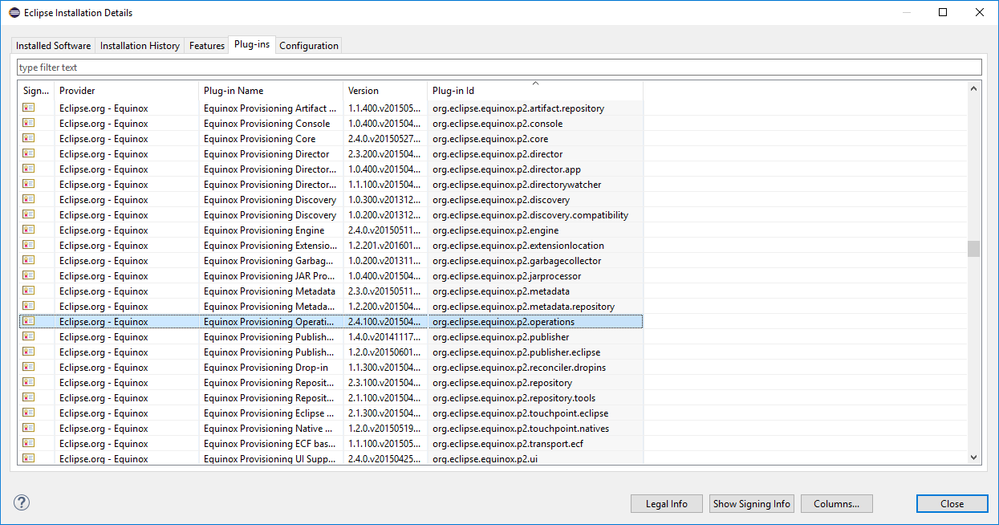999x525 pixels.
Task: Click signed icon for org.eclipse.equinox.p2.garbagecollector row
Action: point(28,261)
